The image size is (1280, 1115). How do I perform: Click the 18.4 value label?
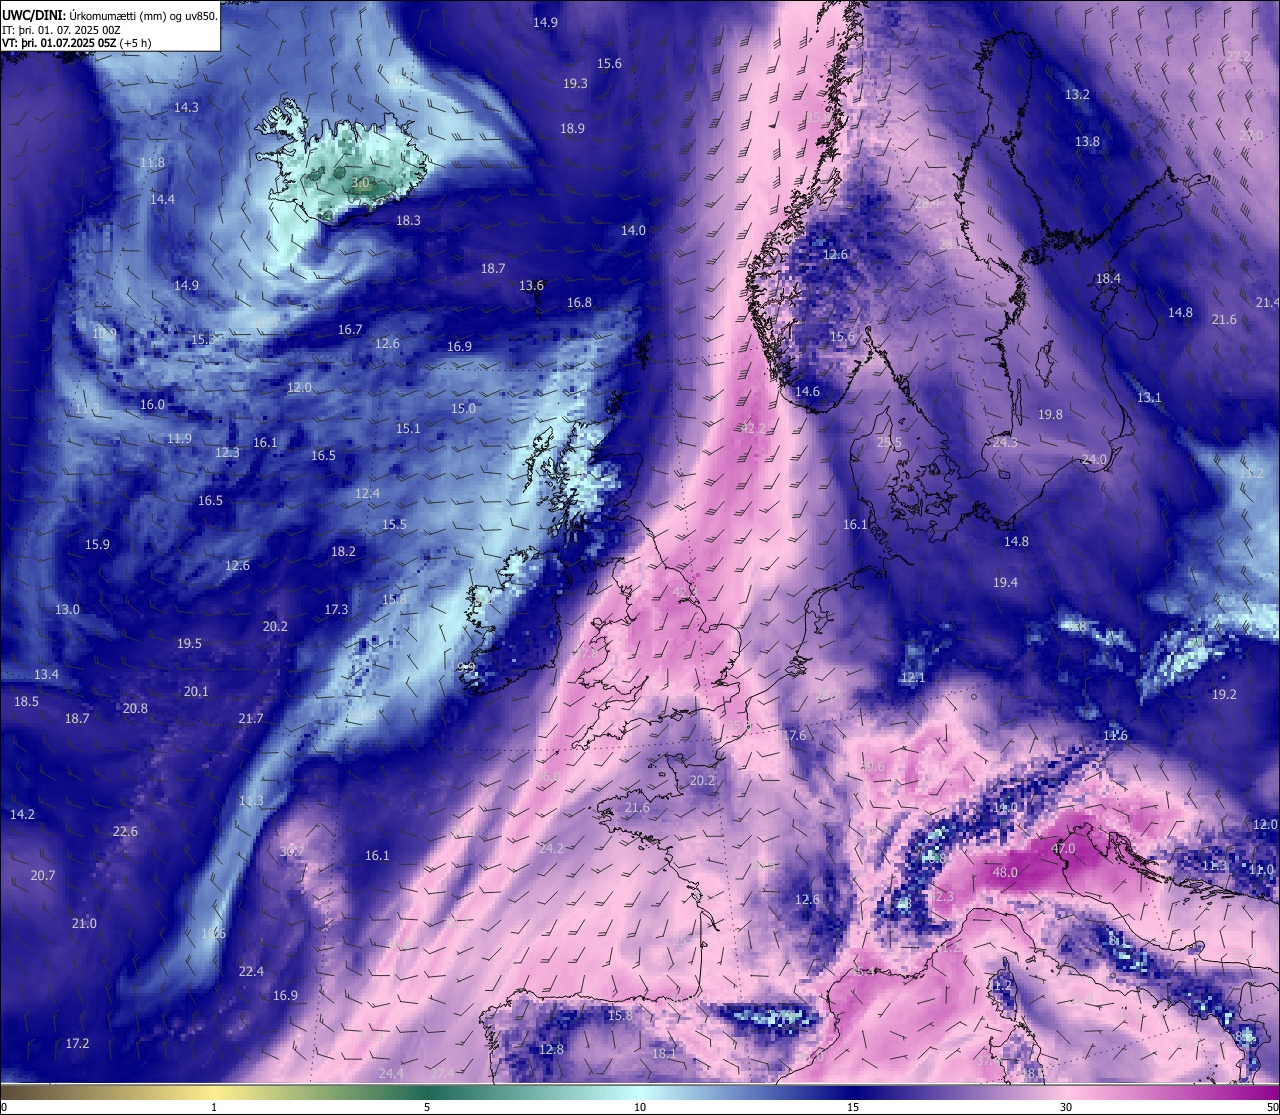tap(1108, 278)
